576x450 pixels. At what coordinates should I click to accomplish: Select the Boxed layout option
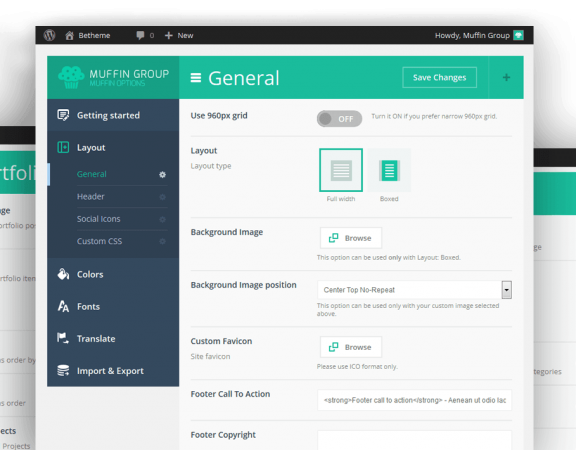389,170
